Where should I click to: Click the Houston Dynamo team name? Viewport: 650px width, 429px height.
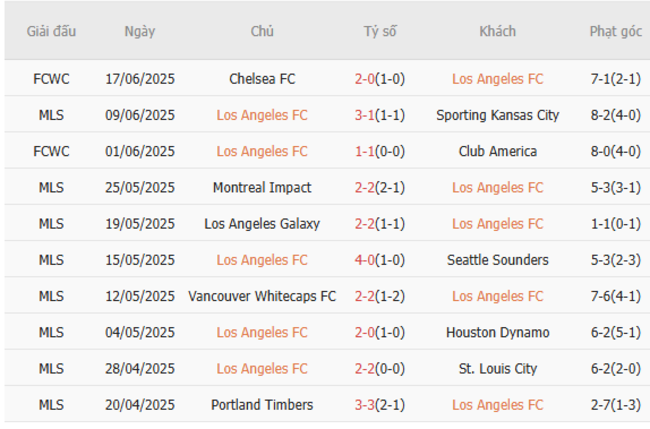pos(497,332)
